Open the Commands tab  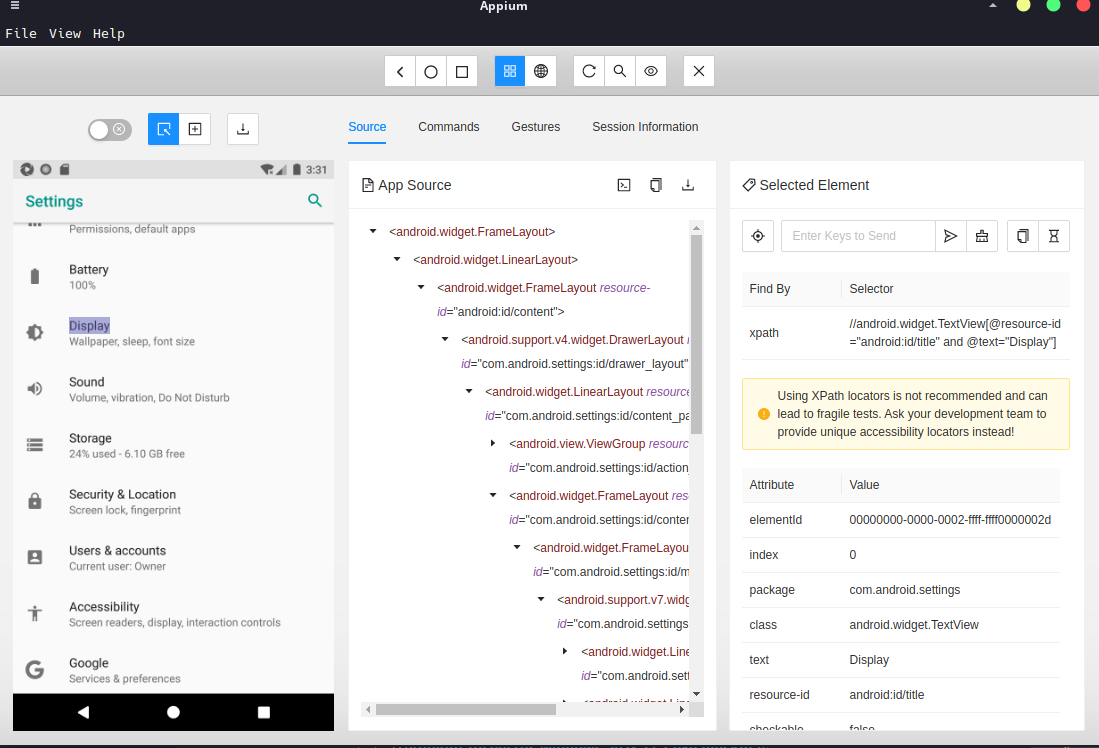pyautogui.click(x=448, y=127)
